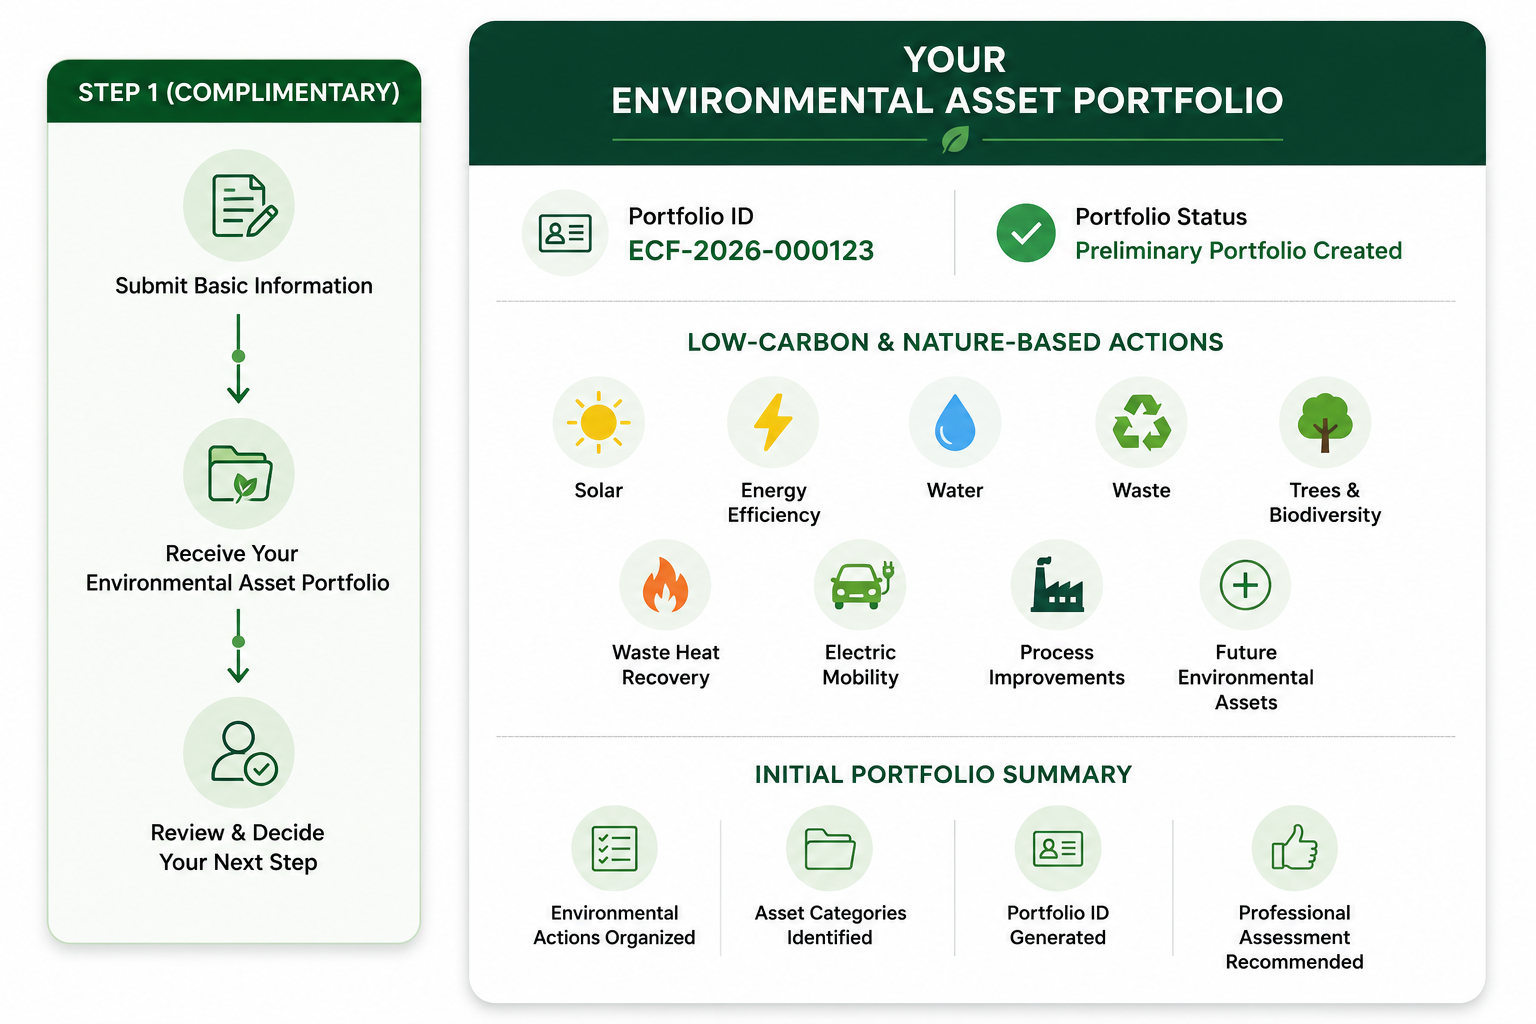Viewport: 1536px width, 1024px height.
Task: Click the Asset Categories Identified folder icon
Action: pyautogui.click(x=830, y=848)
